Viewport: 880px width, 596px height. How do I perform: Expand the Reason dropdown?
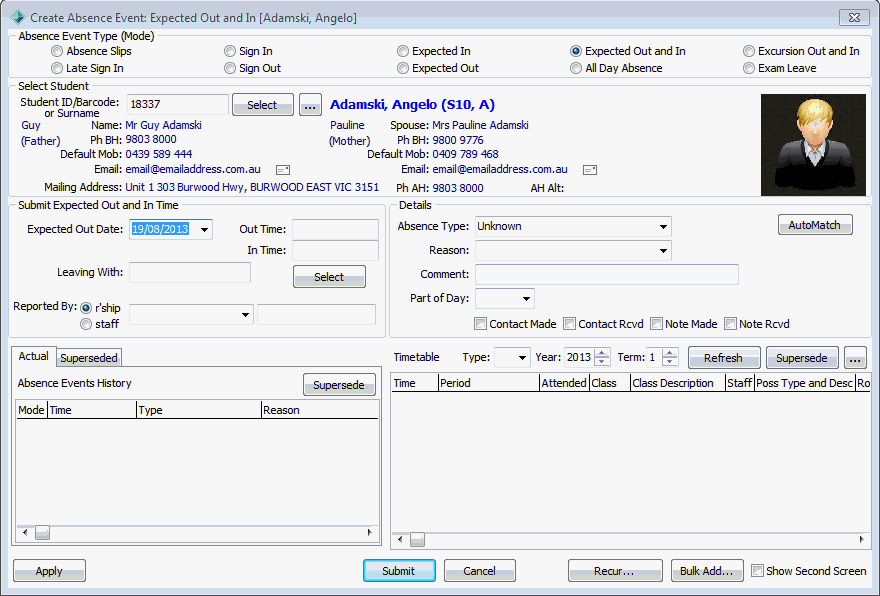[663, 251]
